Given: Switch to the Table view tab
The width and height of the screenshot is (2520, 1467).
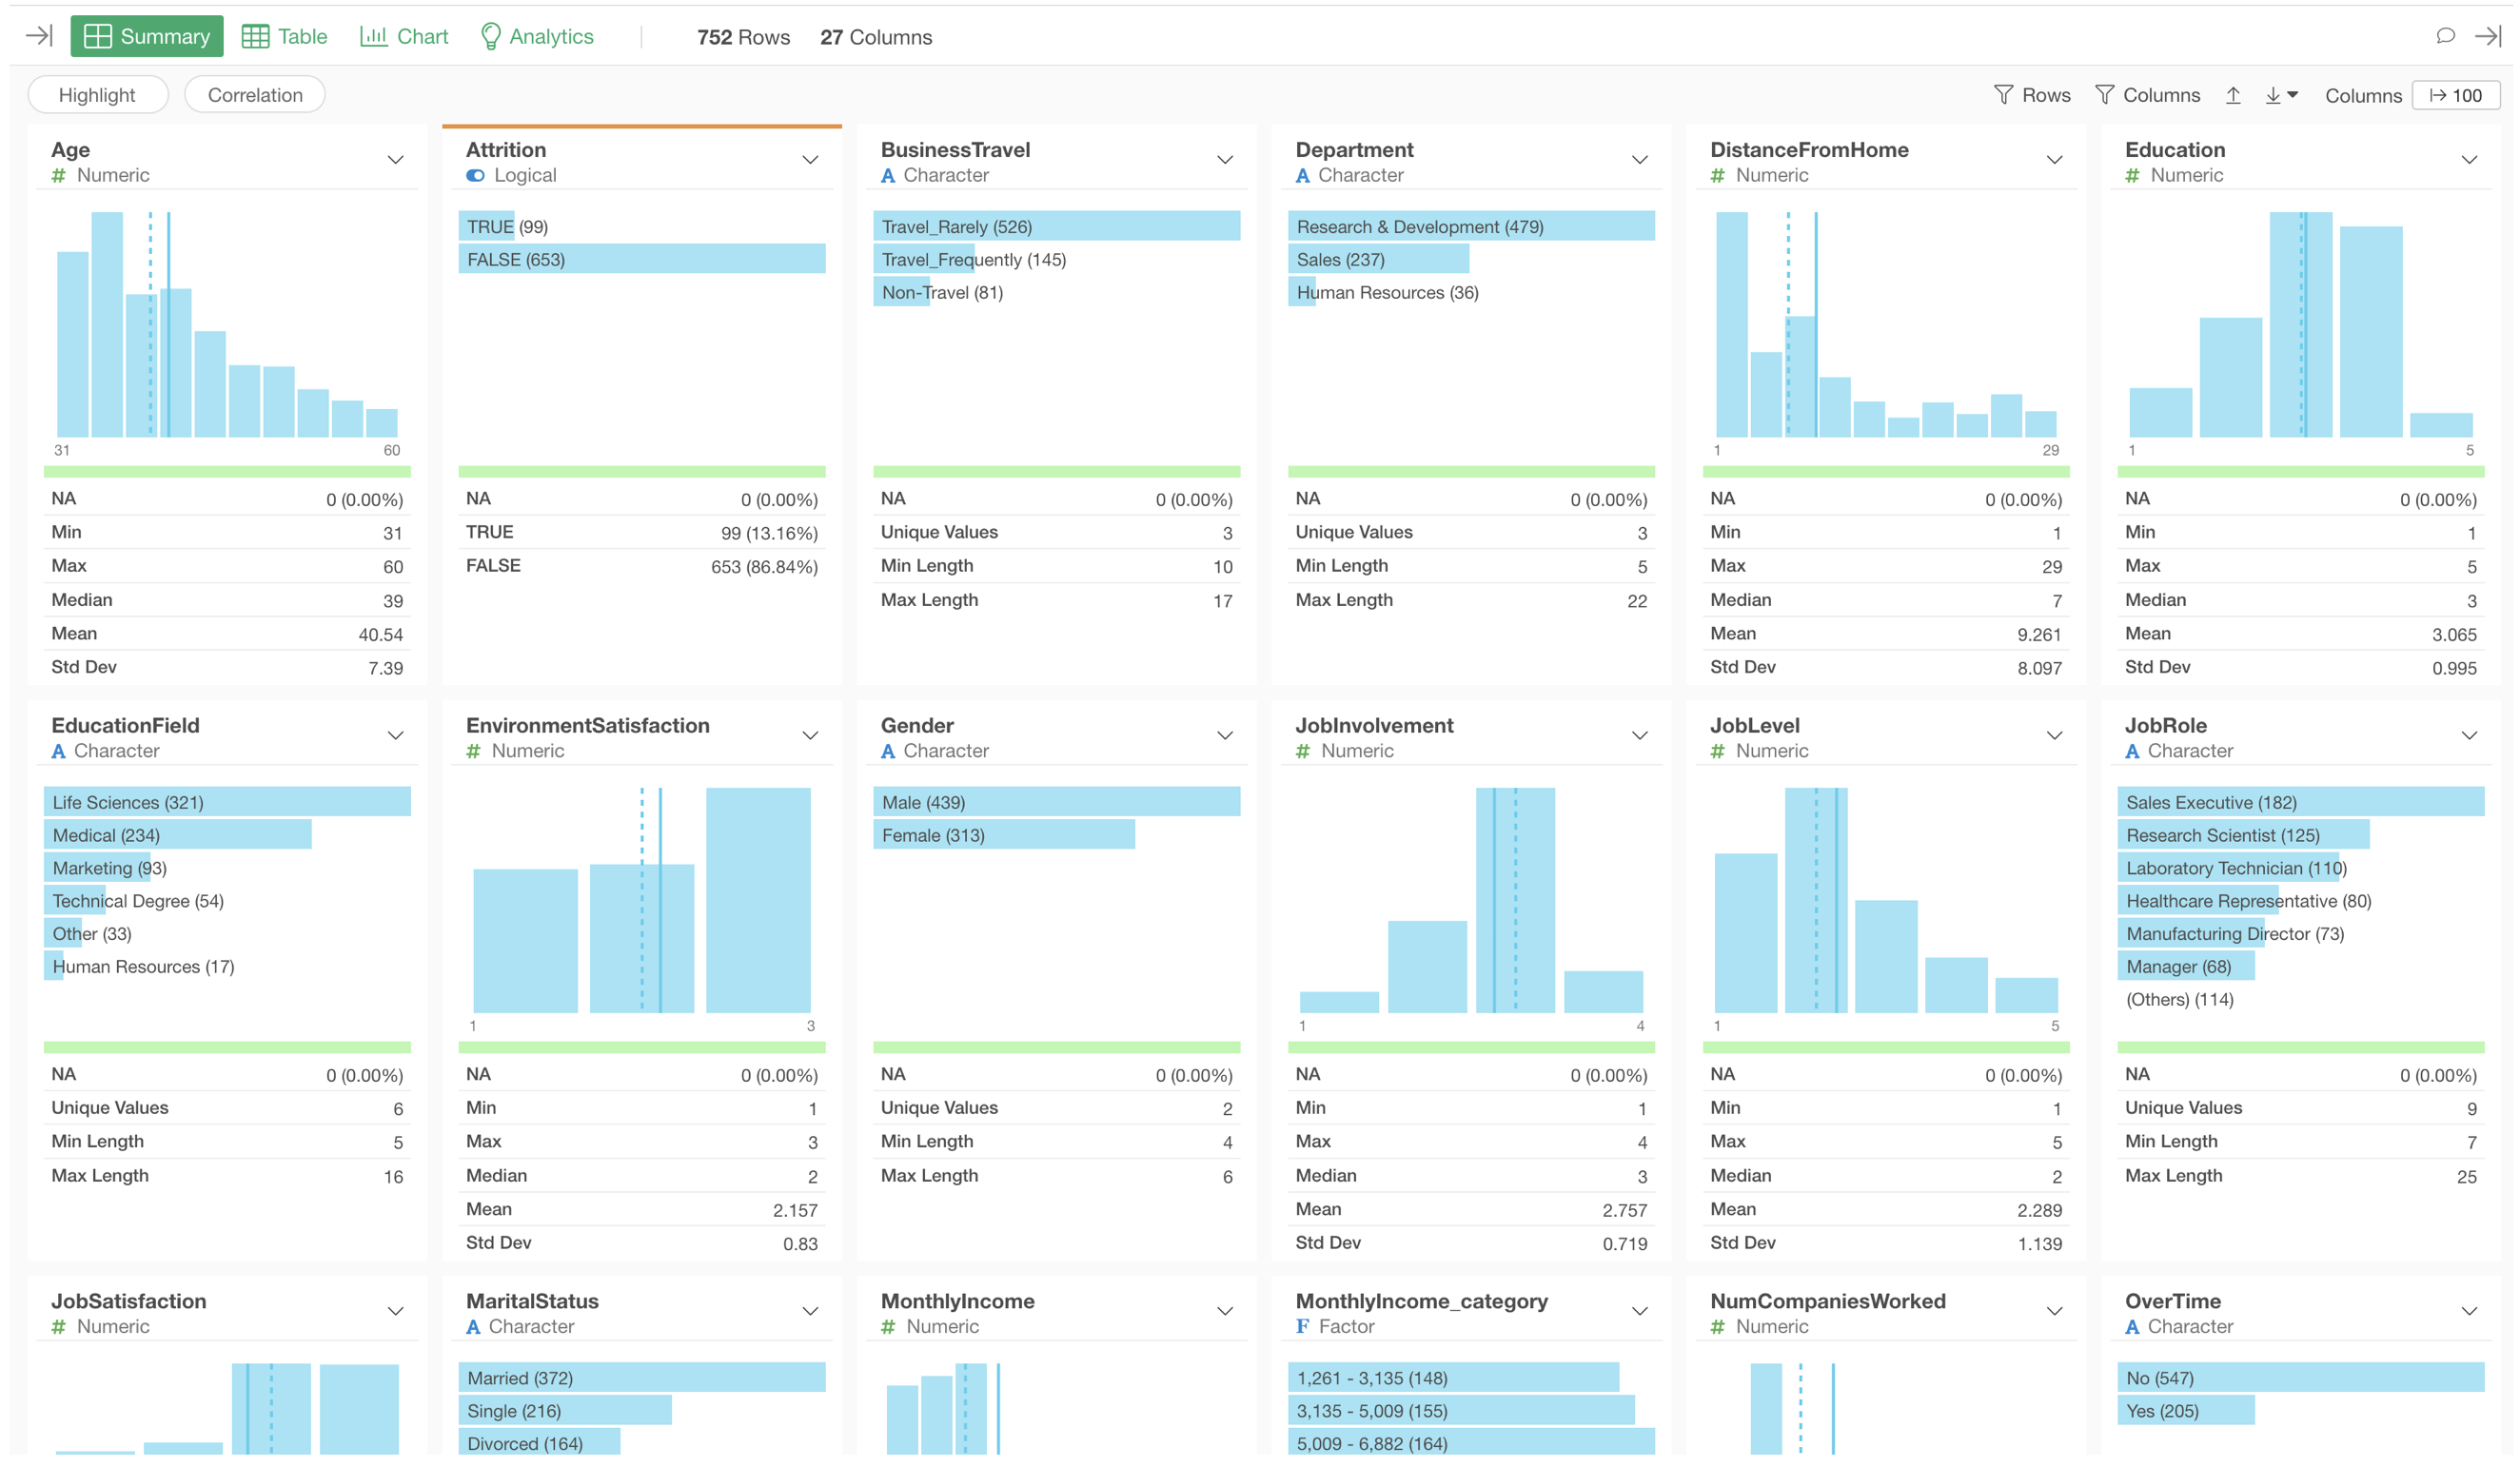Looking at the screenshot, I should click(285, 36).
